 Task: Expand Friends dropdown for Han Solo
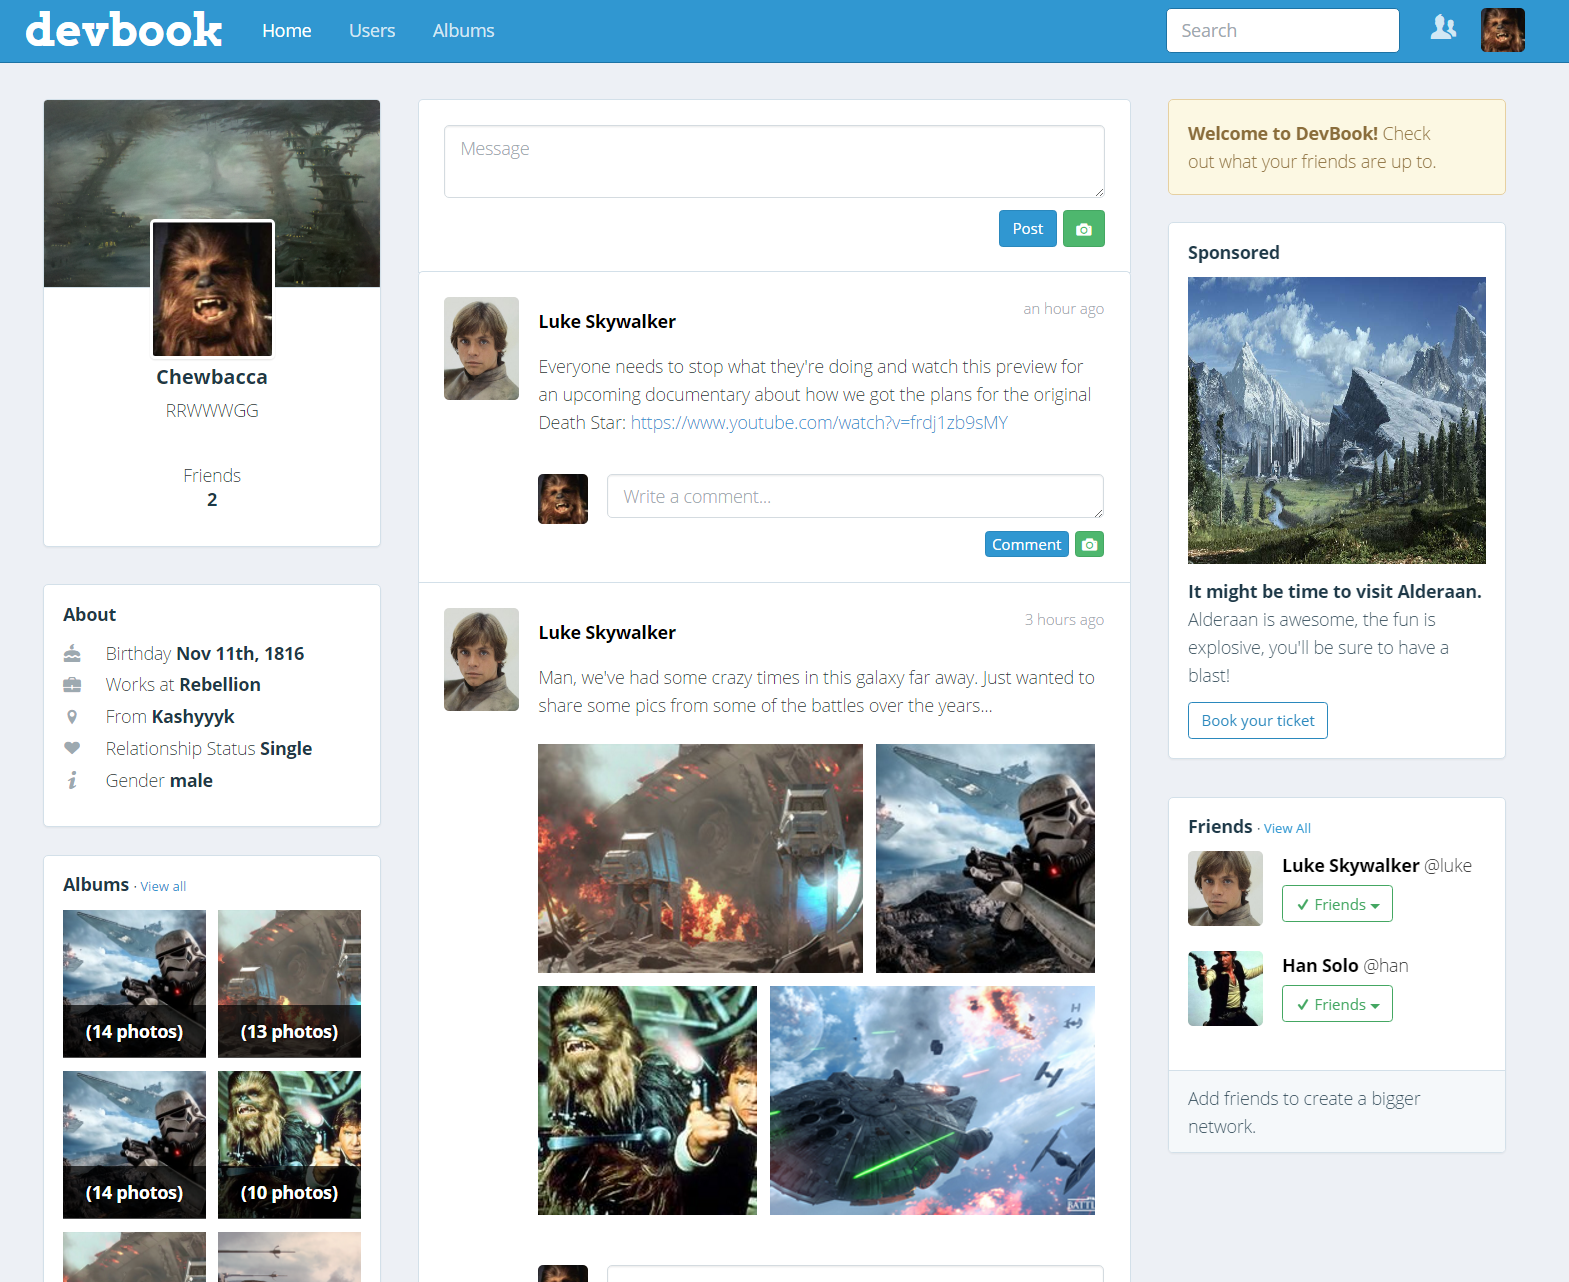(1337, 1004)
